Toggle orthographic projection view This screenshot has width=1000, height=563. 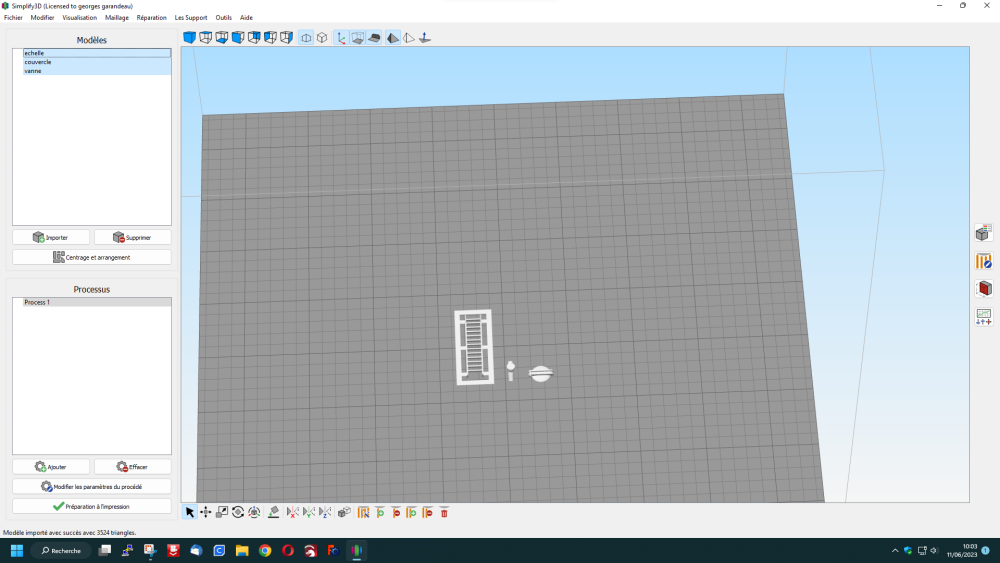[322, 38]
